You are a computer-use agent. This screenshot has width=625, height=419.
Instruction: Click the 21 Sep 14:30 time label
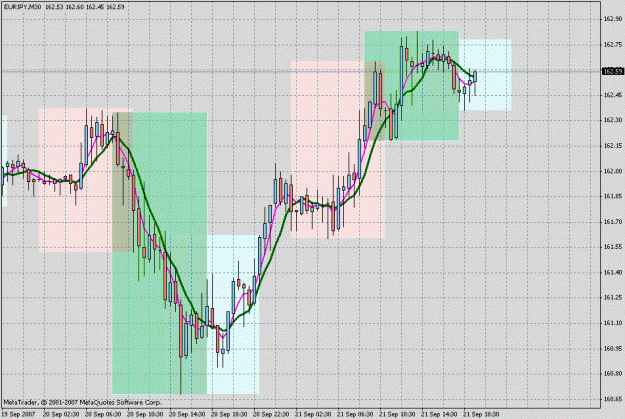(440, 414)
